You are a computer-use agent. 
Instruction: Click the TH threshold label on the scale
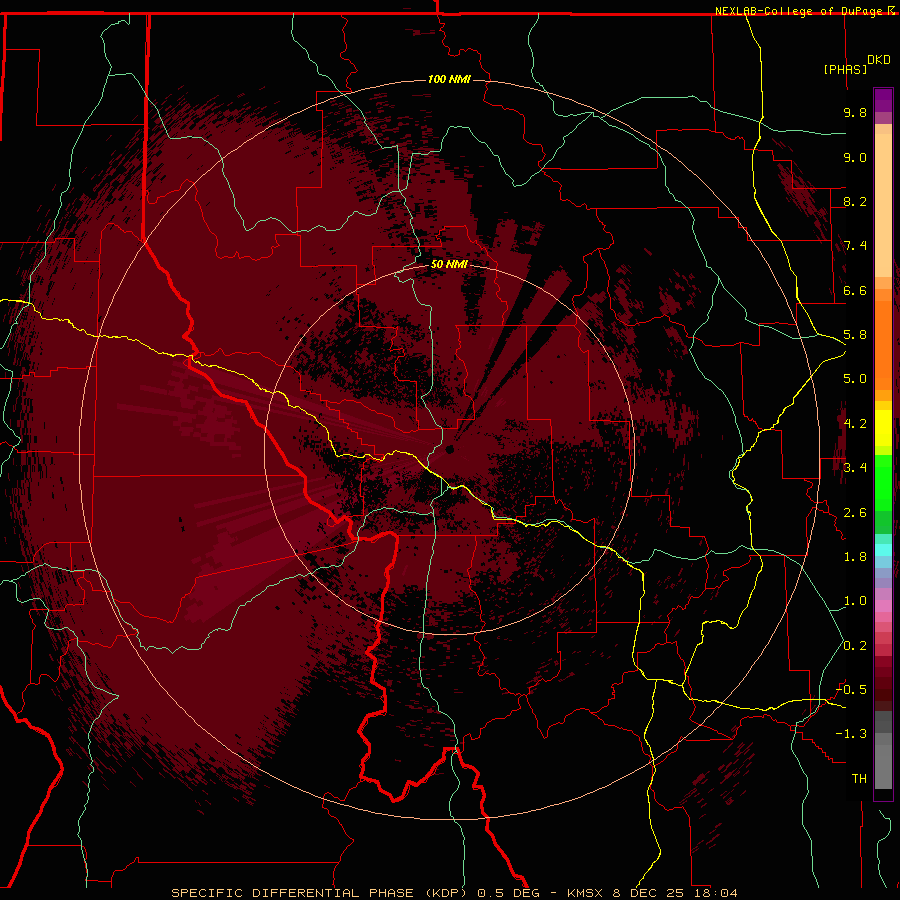point(859,779)
